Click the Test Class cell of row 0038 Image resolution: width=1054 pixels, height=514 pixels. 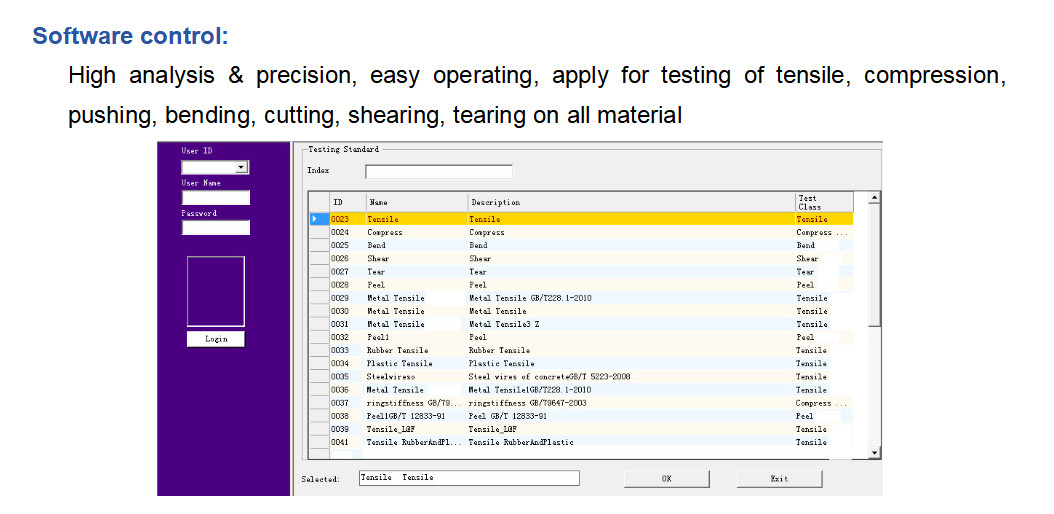(x=824, y=416)
